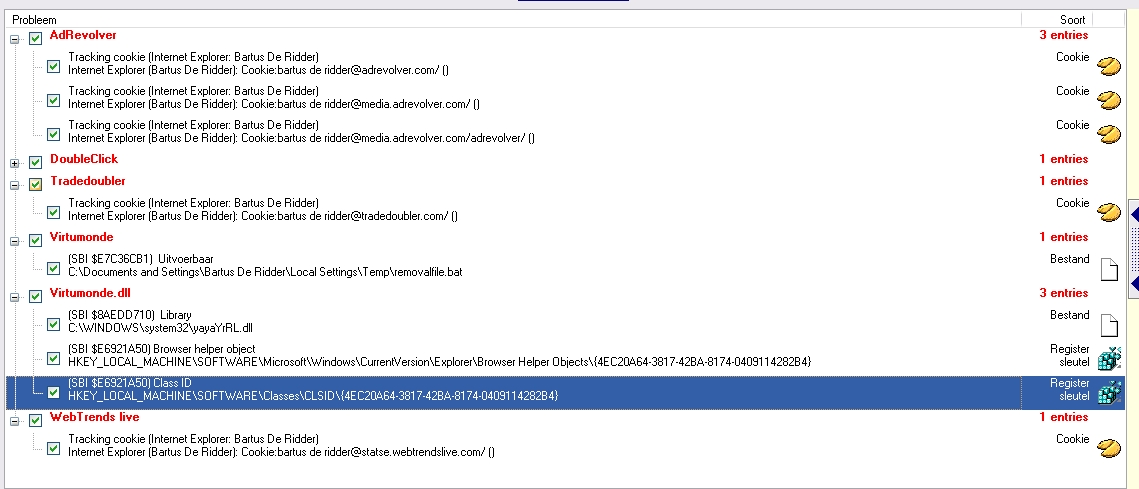
Task: Uncheck media.adrevolver.com/adrevolver/ cookie checkbox
Action: click(53, 134)
